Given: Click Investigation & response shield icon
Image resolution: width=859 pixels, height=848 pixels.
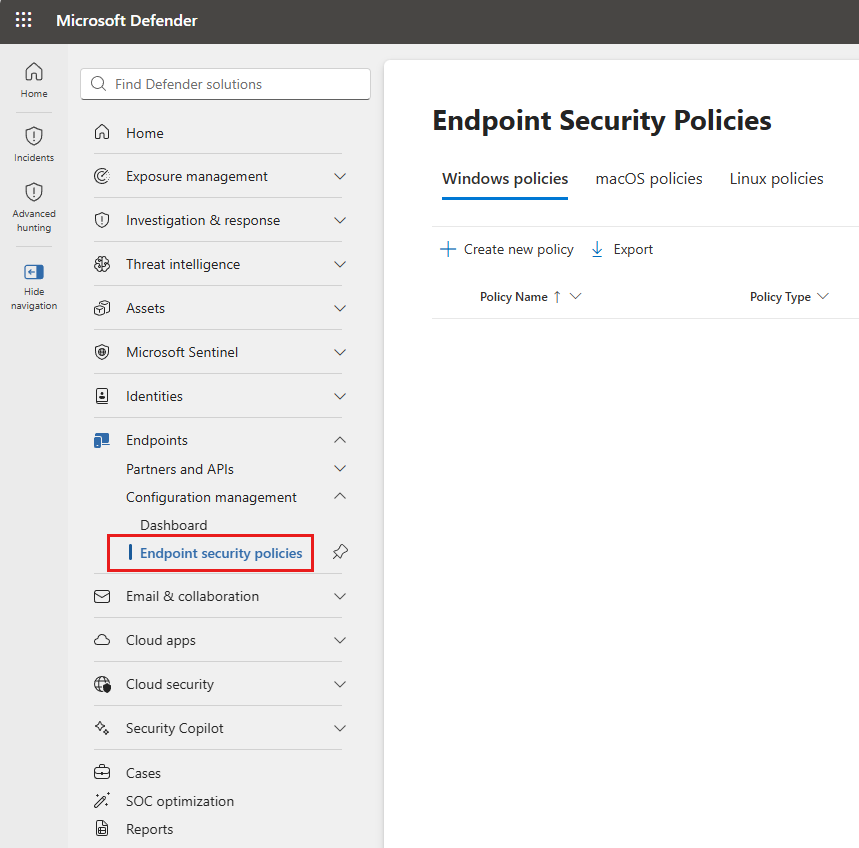Looking at the screenshot, I should click(x=102, y=220).
